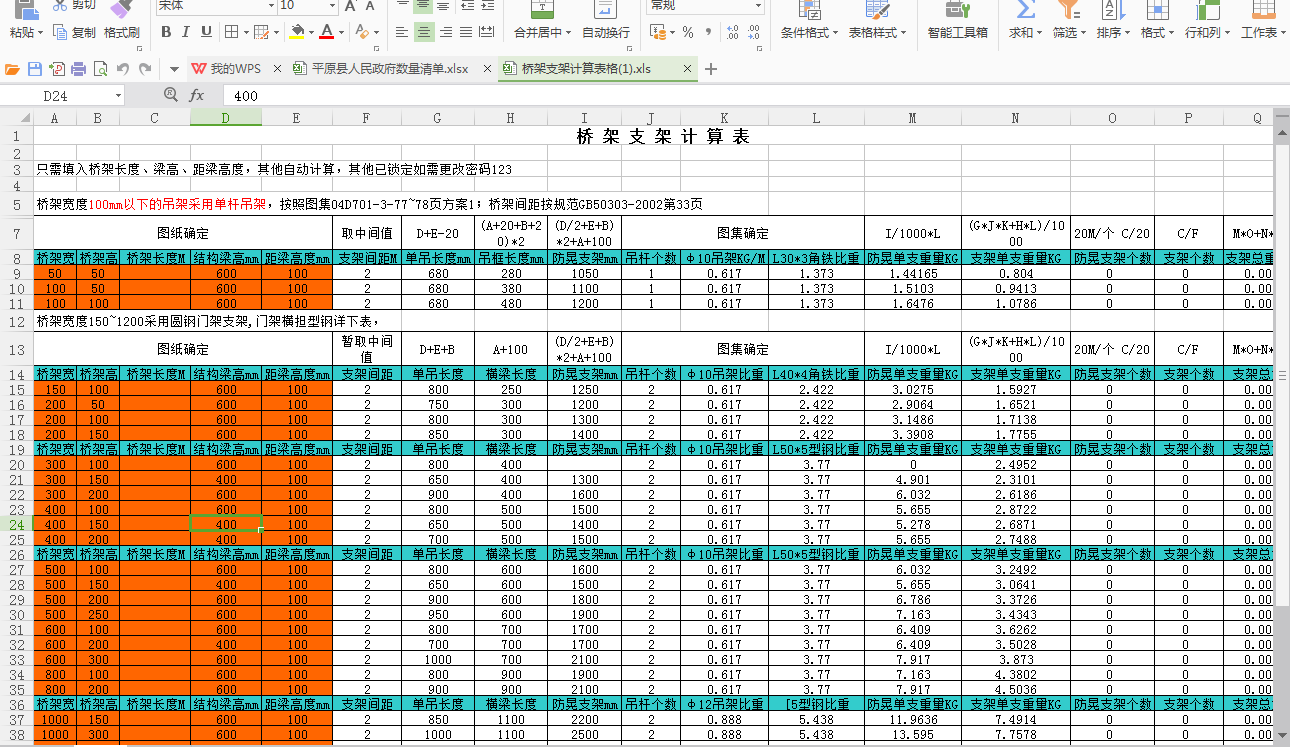The height and width of the screenshot is (747, 1290).
Task: Click the name box showing D24
Action: tap(62, 96)
